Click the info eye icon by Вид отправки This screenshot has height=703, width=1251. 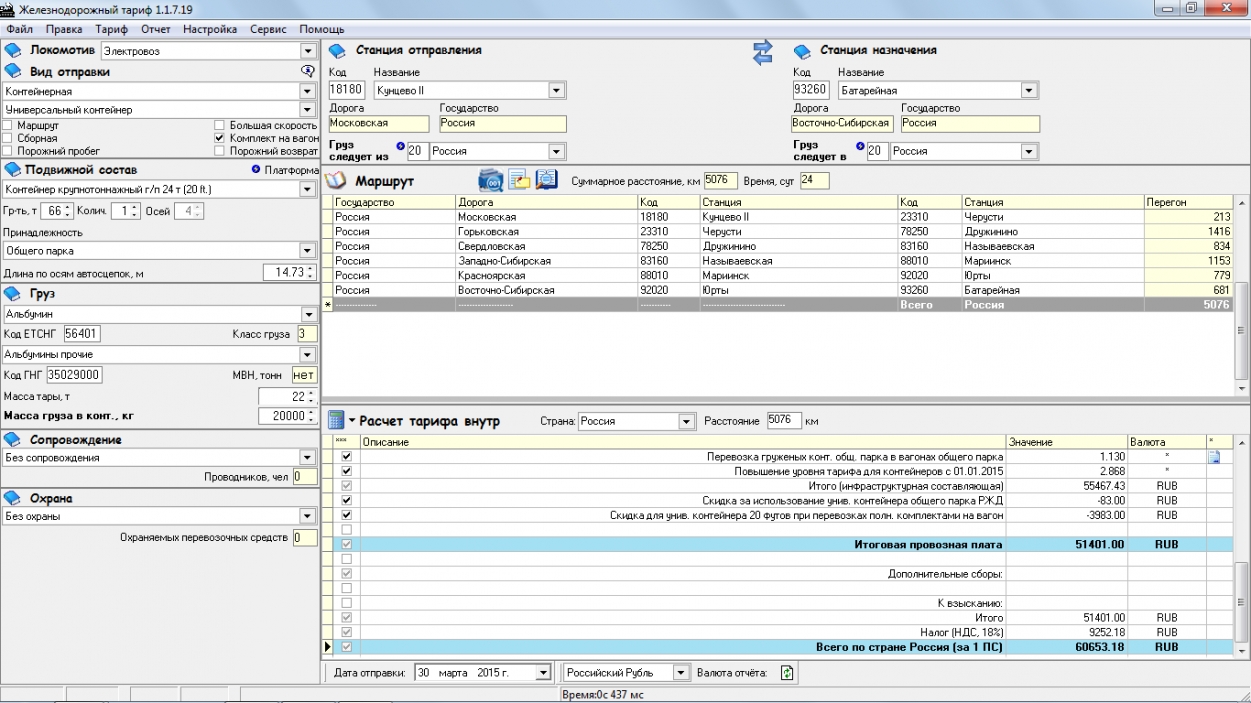[x=308, y=72]
